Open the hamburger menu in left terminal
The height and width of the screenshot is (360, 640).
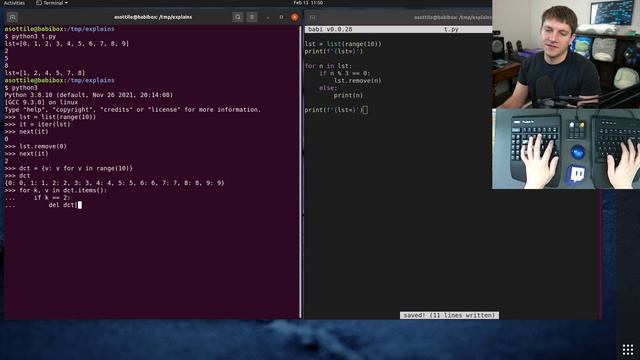(252, 17)
